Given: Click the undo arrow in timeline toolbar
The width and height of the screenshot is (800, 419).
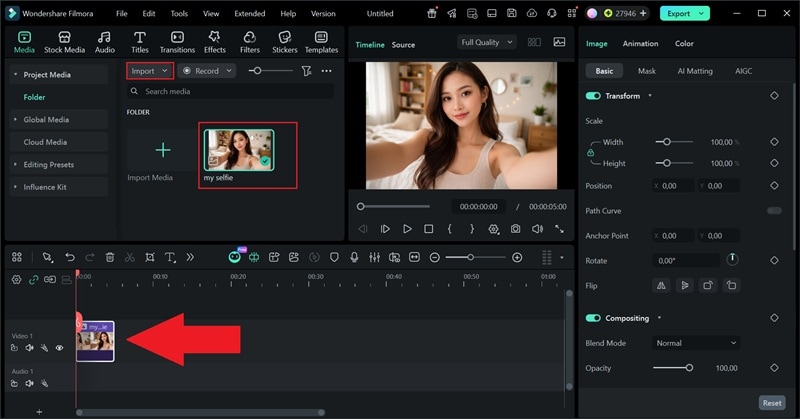Looking at the screenshot, I should [70, 257].
